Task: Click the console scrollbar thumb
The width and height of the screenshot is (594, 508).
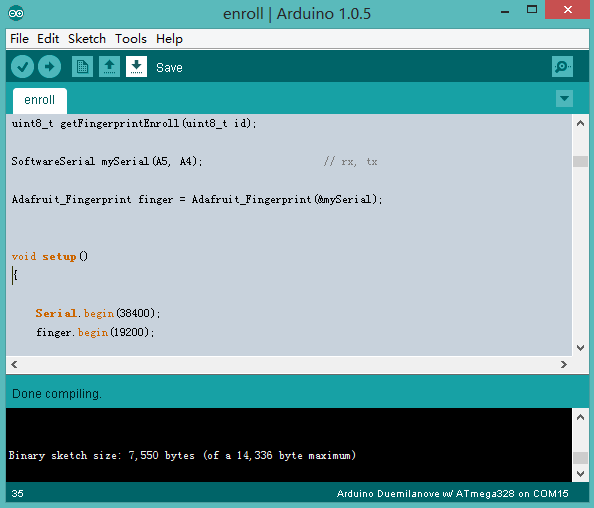Action: pyautogui.click(x=580, y=458)
